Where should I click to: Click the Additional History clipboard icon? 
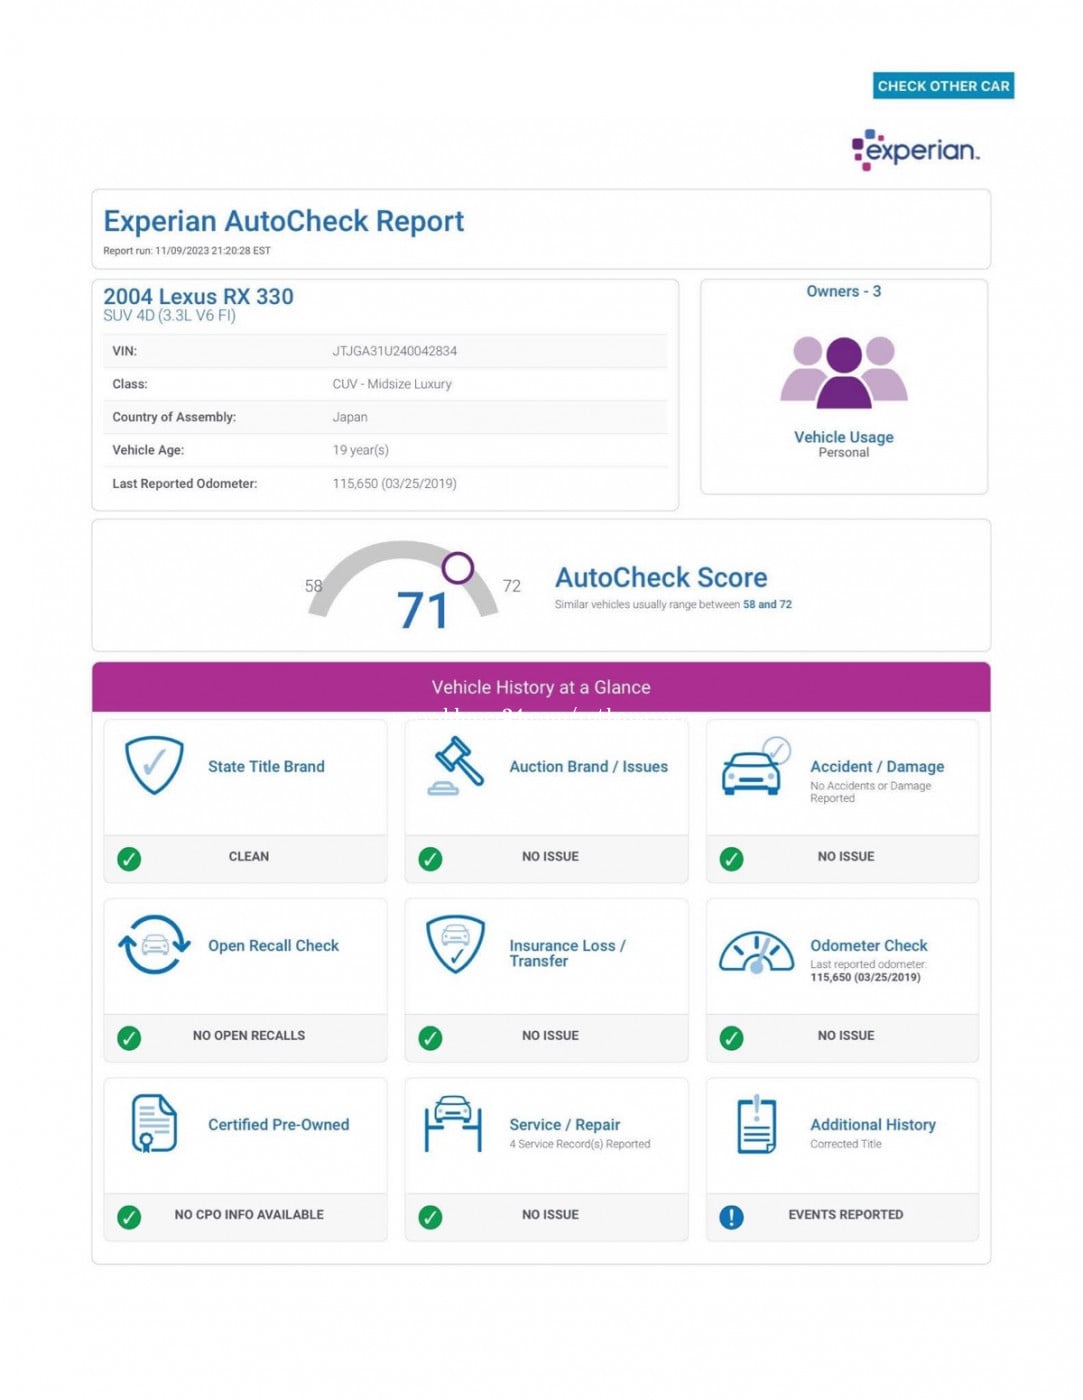(x=756, y=1125)
